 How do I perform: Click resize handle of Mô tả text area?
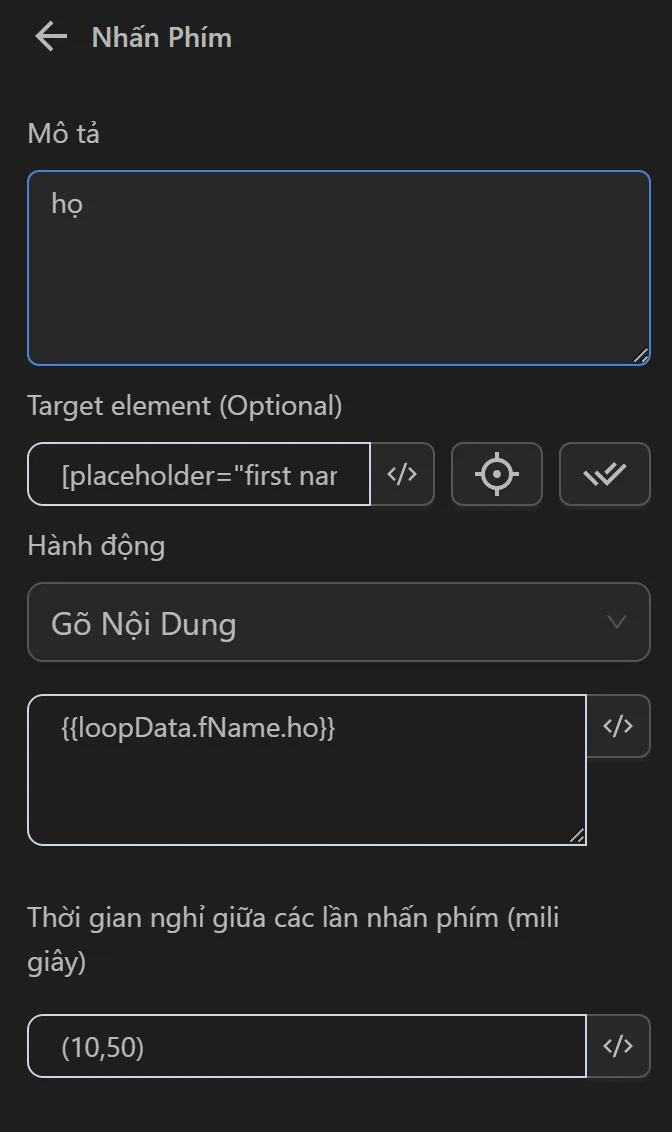click(x=641, y=355)
